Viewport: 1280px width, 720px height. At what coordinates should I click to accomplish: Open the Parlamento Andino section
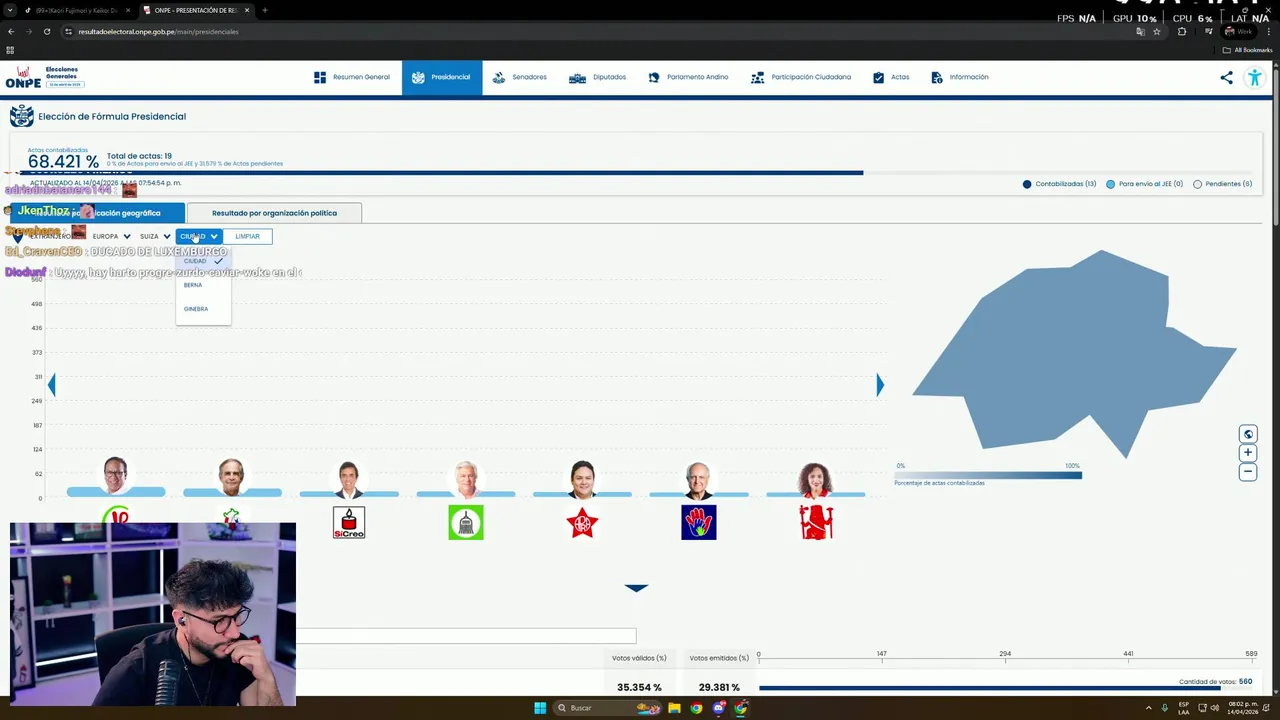(688, 77)
